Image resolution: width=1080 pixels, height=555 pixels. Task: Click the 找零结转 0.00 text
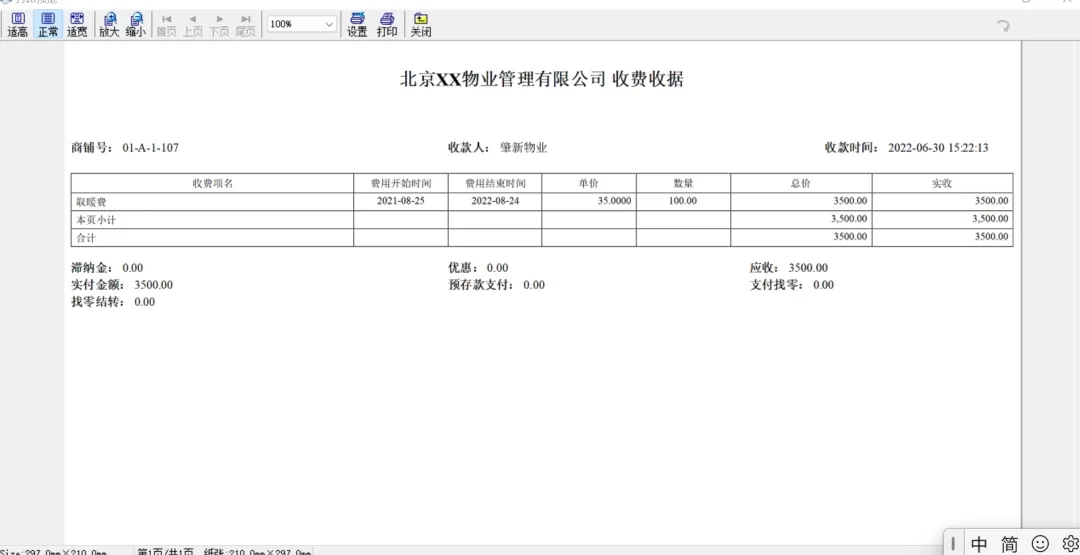tap(113, 302)
